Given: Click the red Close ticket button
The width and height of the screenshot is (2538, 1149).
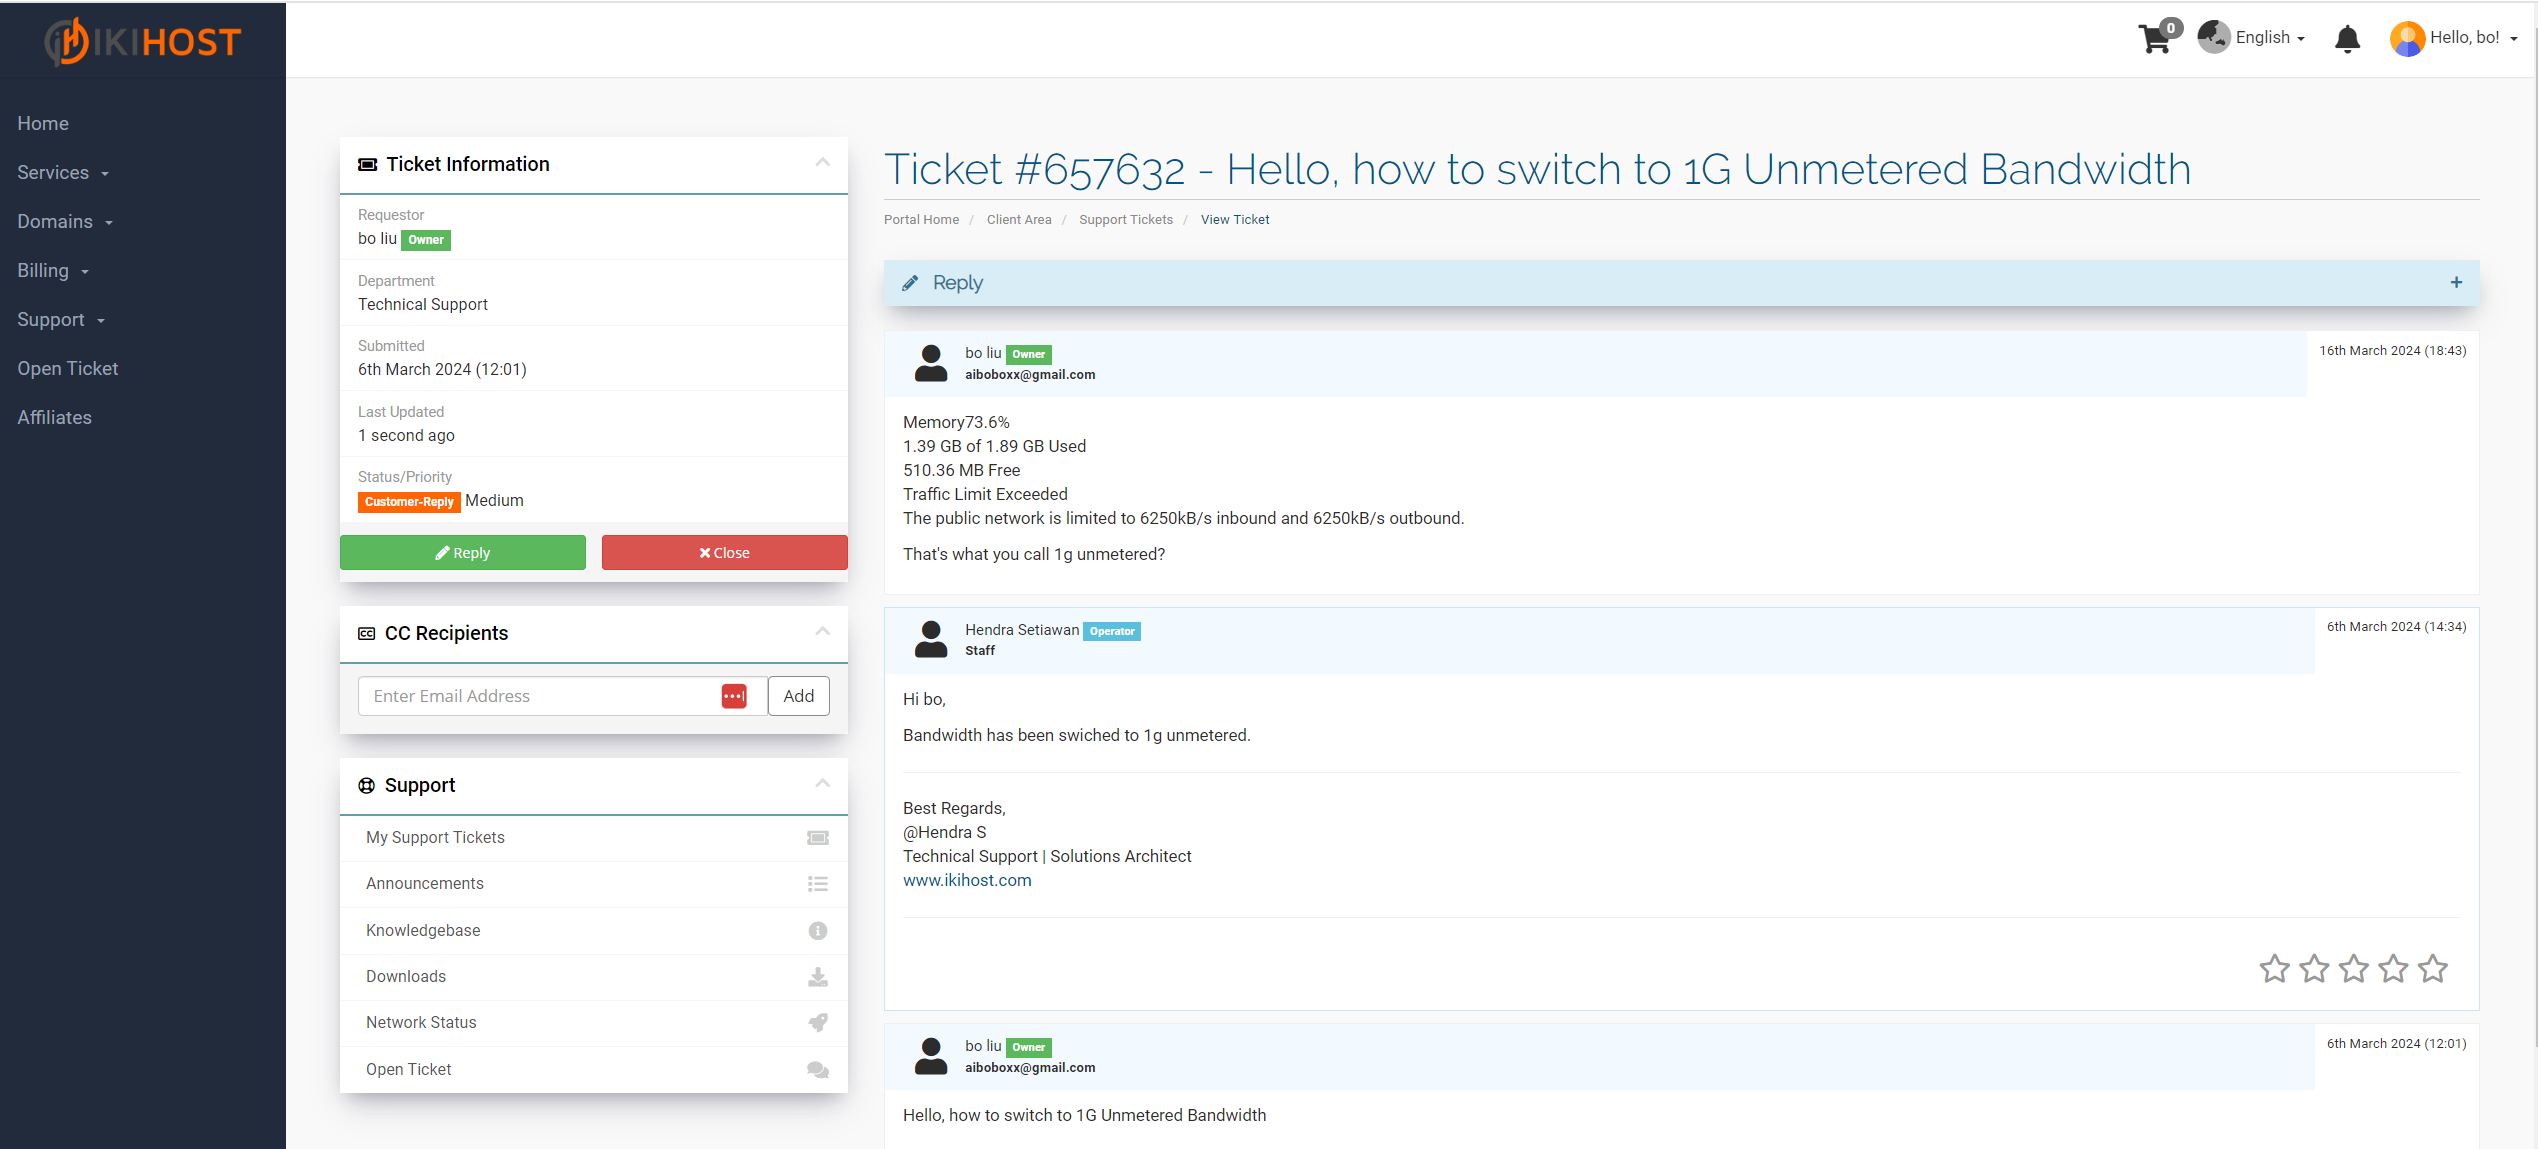Looking at the screenshot, I should (724, 553).
